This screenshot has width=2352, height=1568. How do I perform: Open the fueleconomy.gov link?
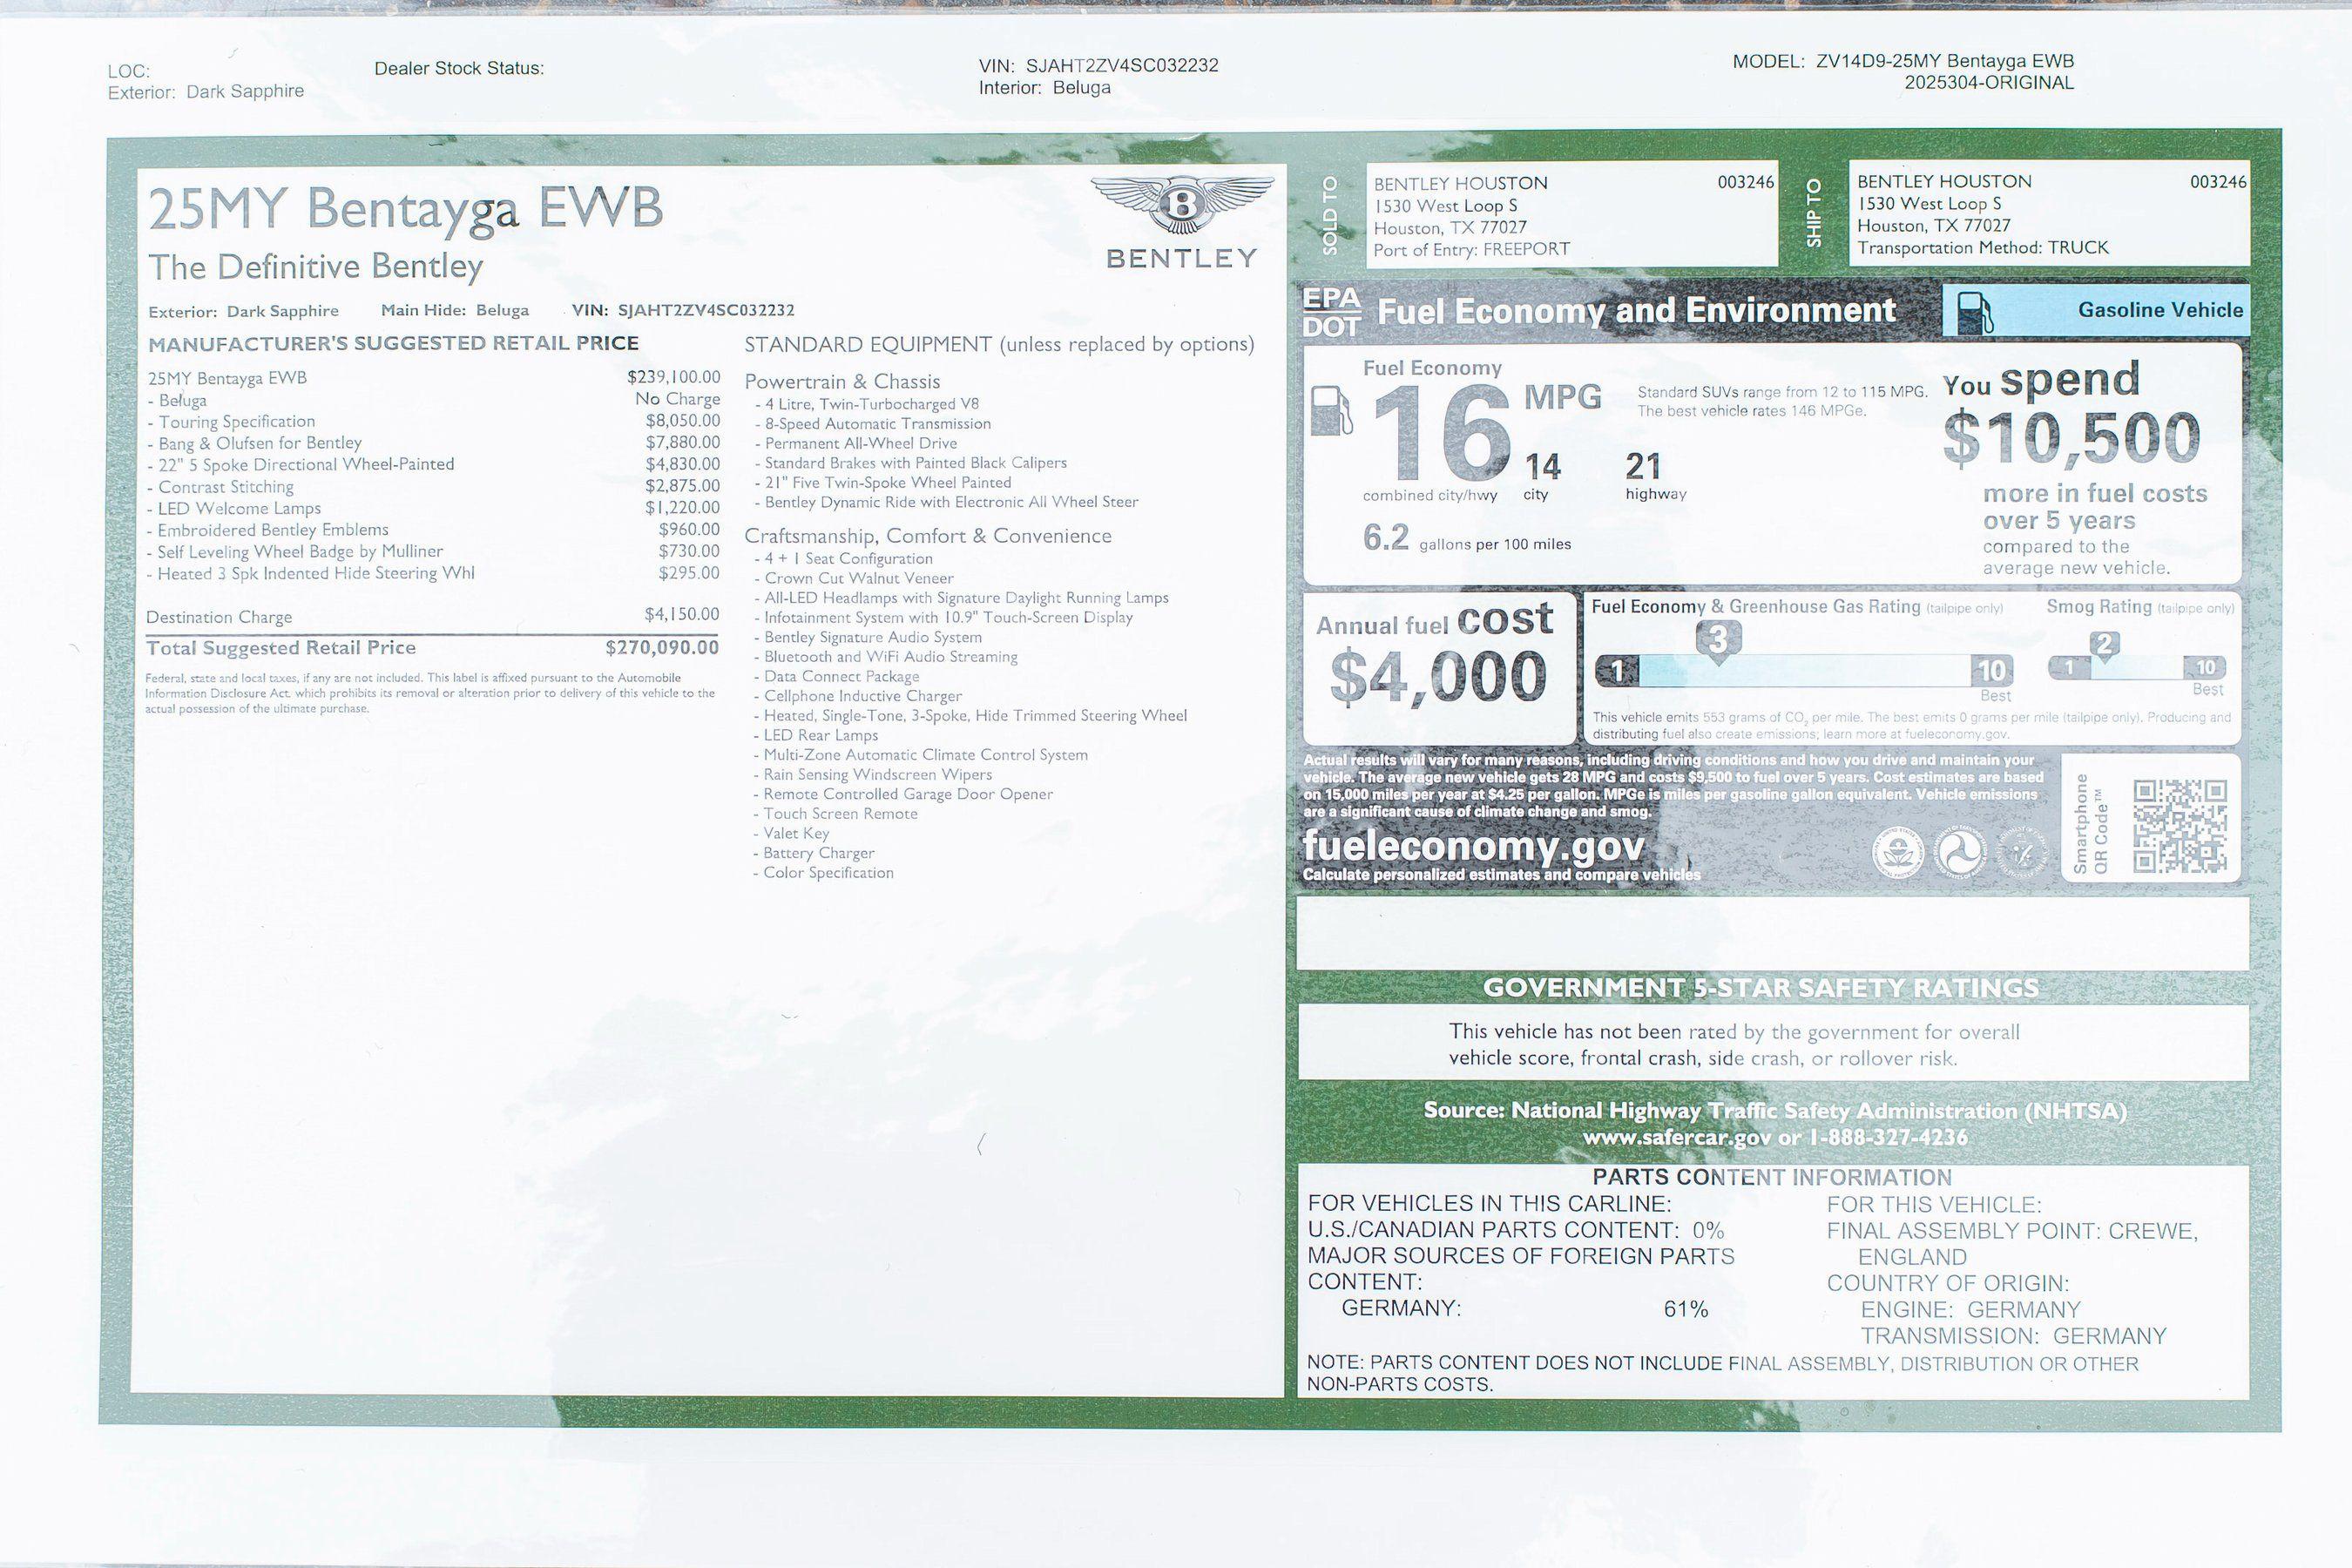point(1473,846)
